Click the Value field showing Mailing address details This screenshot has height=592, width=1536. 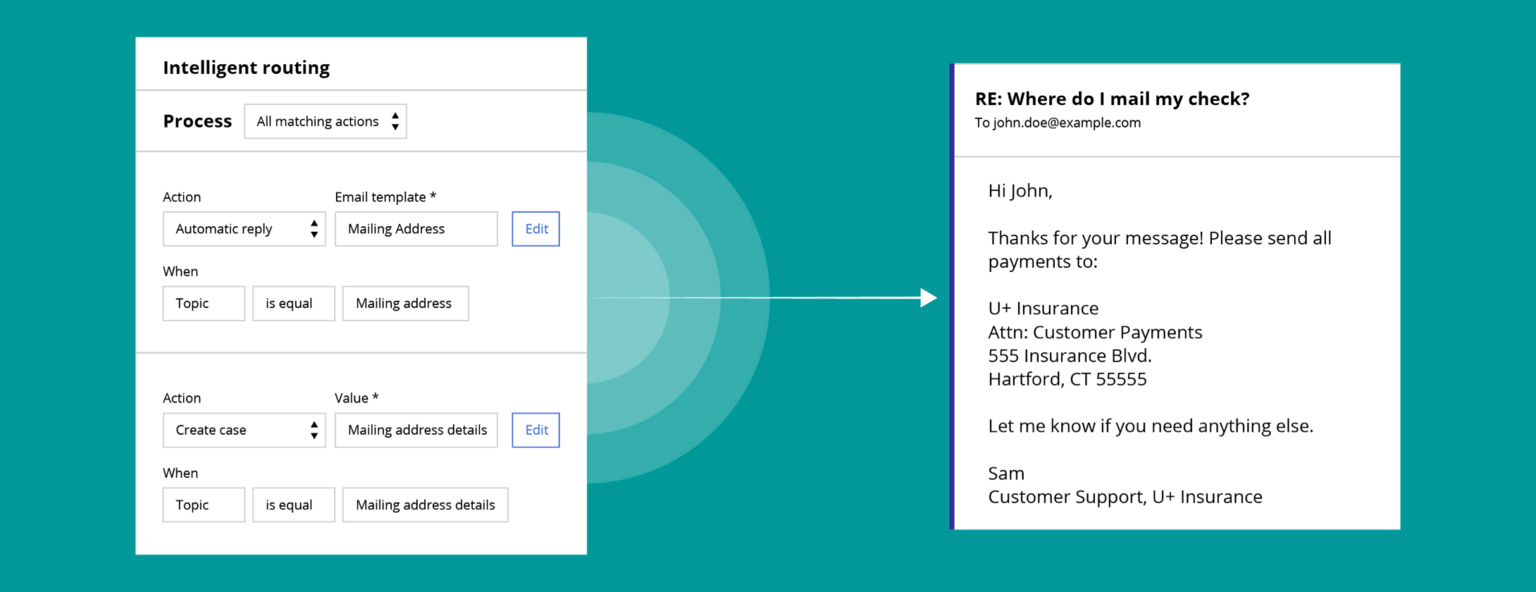(416, 430)
